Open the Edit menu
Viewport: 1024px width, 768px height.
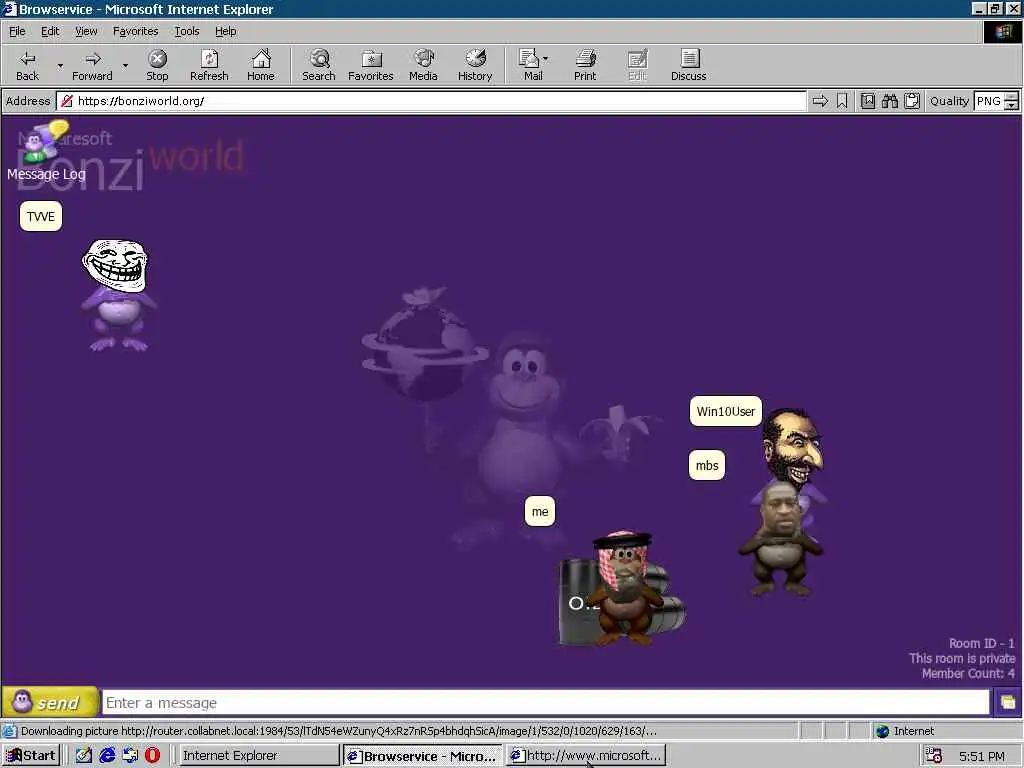pyautogui.click(x=50, y=31)
